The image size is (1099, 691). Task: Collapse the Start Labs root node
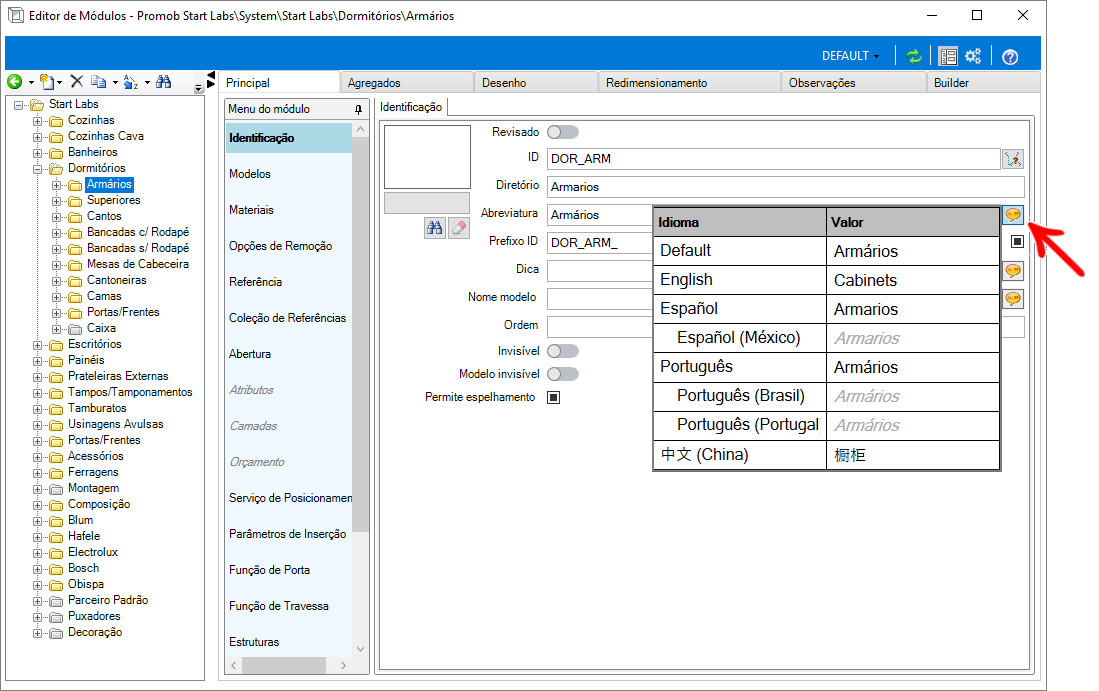click(18, 105)
